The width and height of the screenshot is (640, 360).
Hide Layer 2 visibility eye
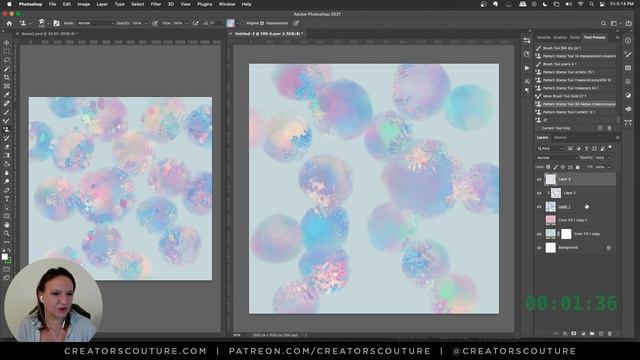pyautogui.click(x=539, y=193)
